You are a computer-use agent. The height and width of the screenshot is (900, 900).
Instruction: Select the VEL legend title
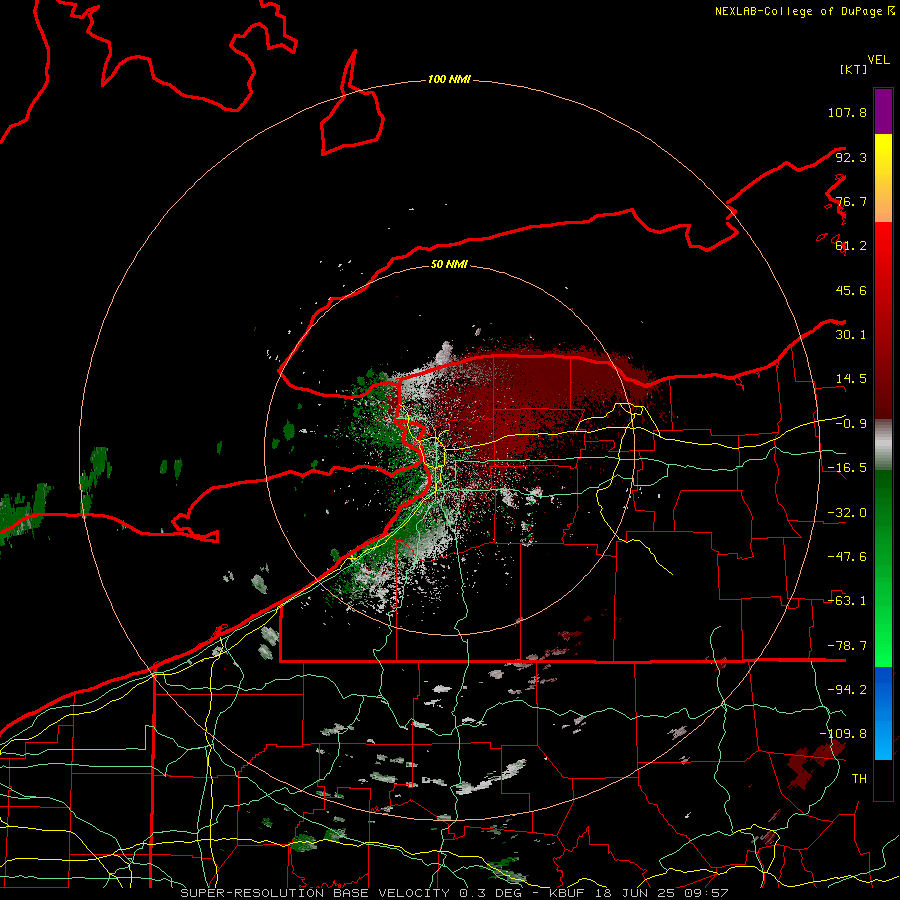pos(878,60)
